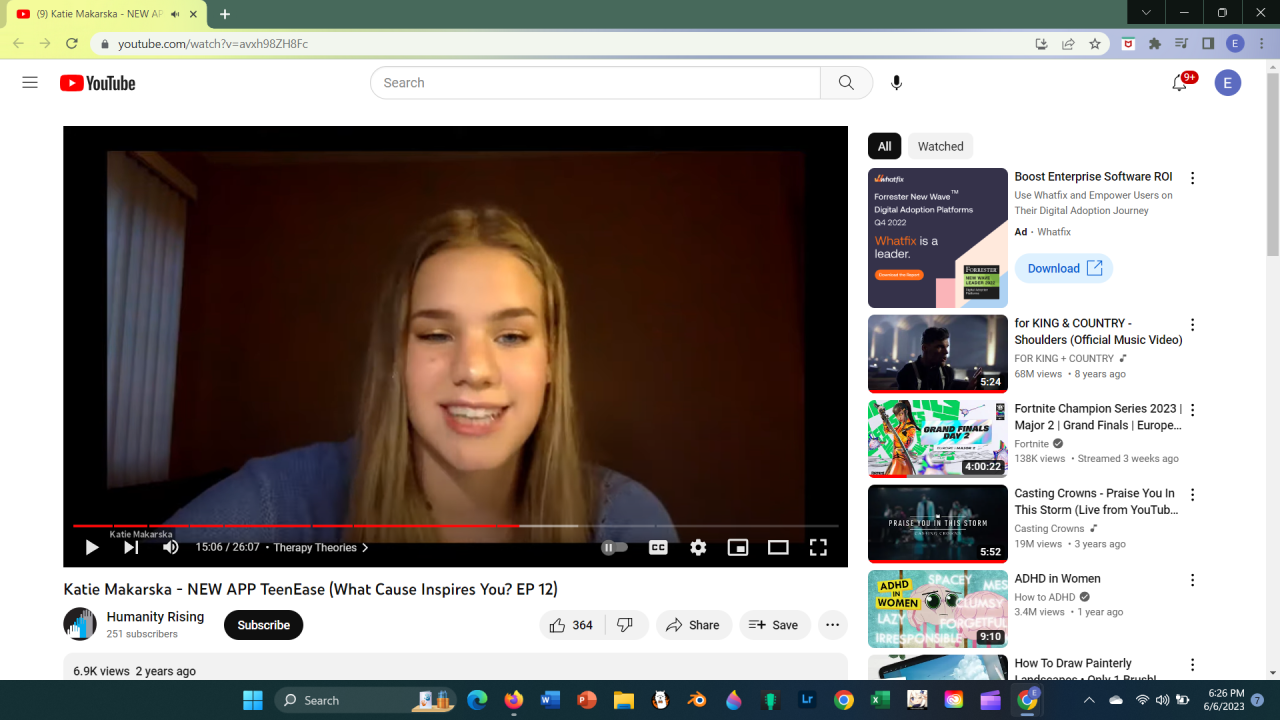Open the YouTube account avatar menu

pyautogui.click(x=1228, y=83)
